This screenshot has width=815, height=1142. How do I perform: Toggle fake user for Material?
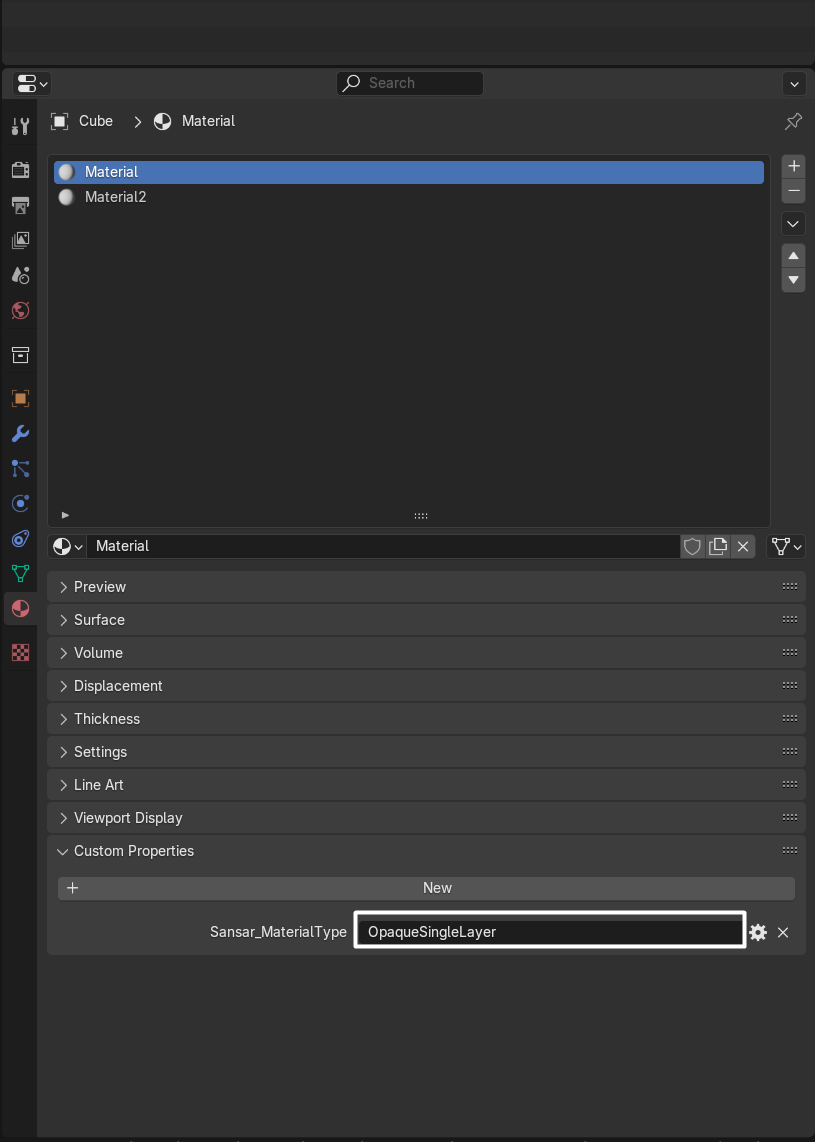tap(692, 546)
